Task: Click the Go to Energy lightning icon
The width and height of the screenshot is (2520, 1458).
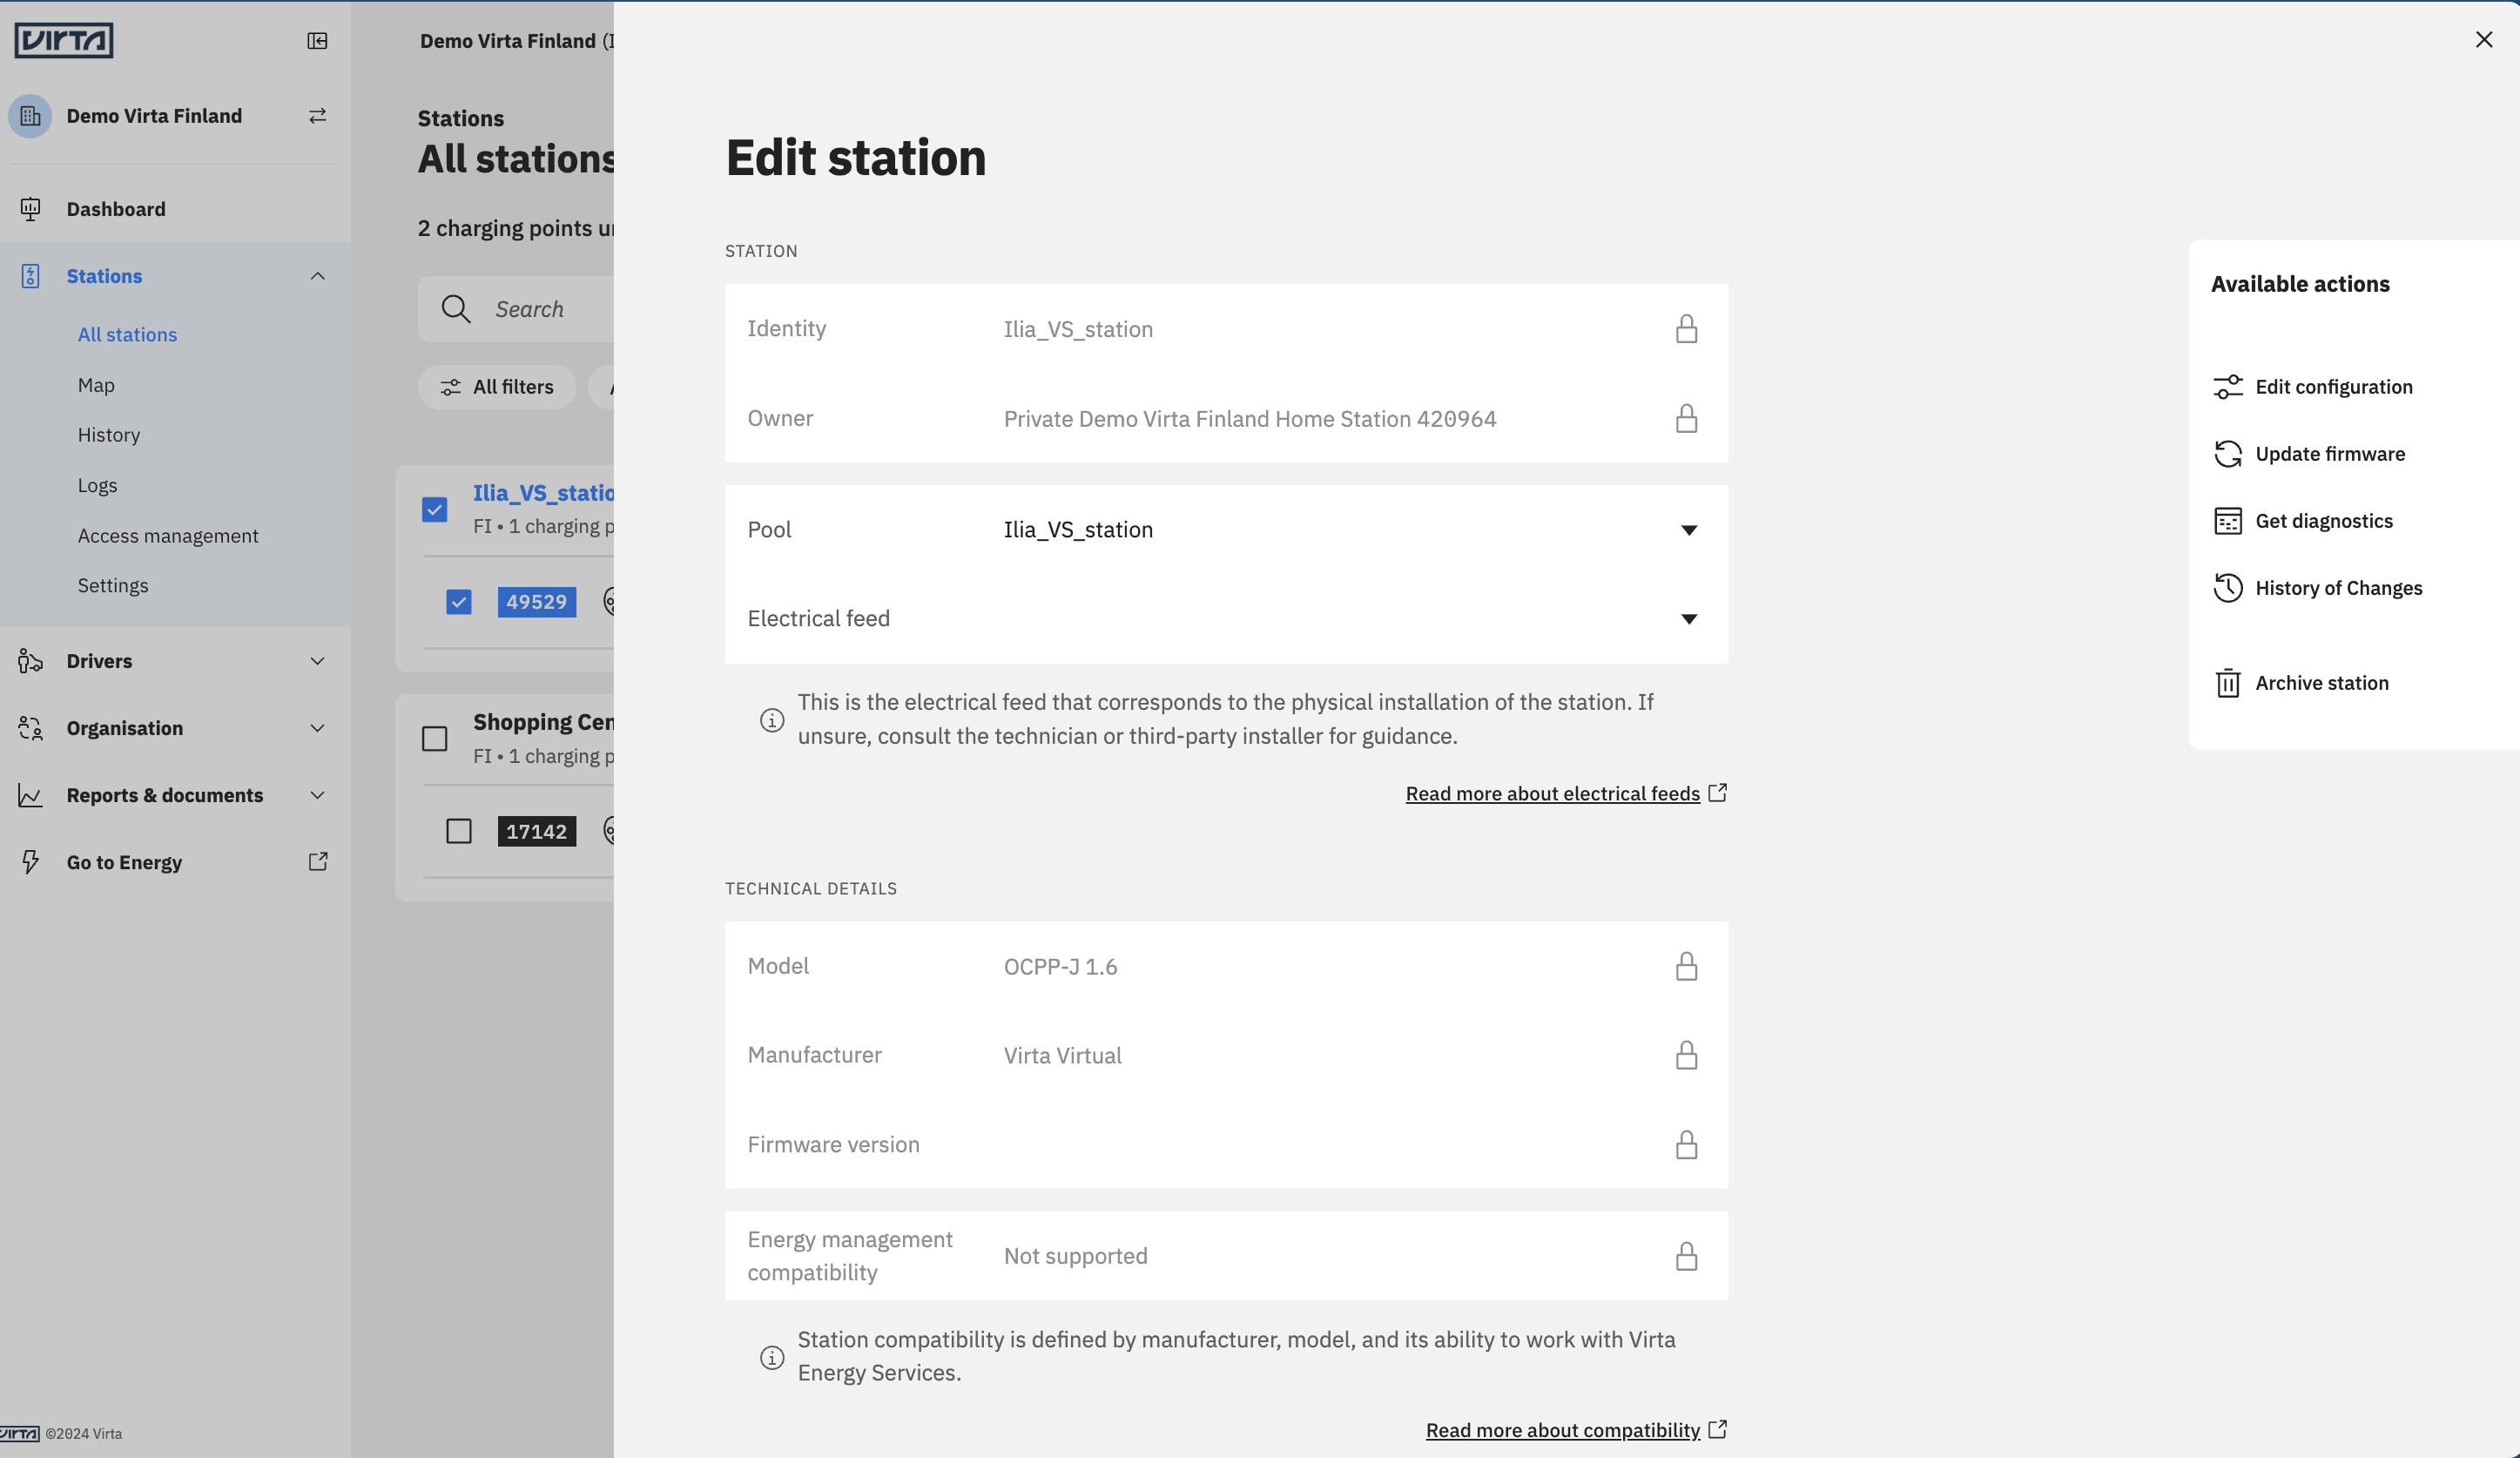Action: (x=30, y=862)
